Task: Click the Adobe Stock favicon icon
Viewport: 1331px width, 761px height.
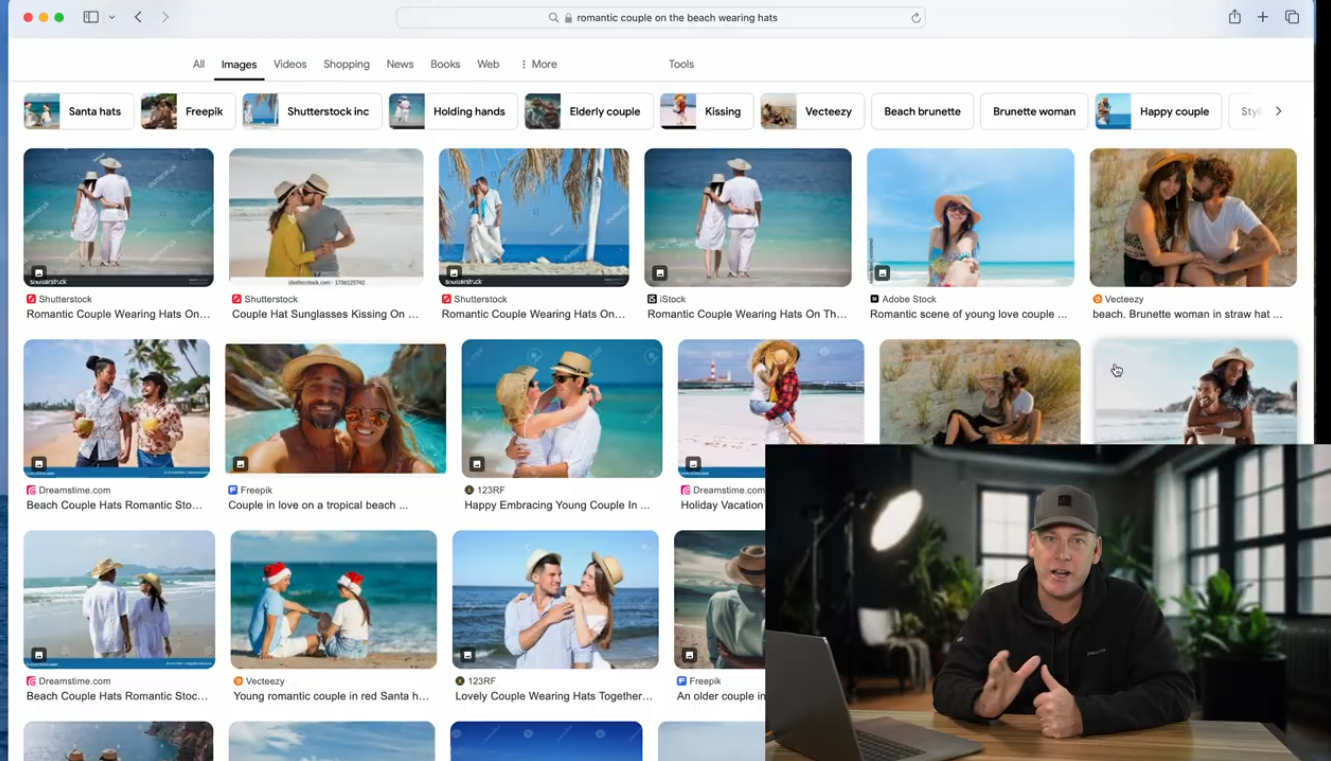Action: point(874,299)
